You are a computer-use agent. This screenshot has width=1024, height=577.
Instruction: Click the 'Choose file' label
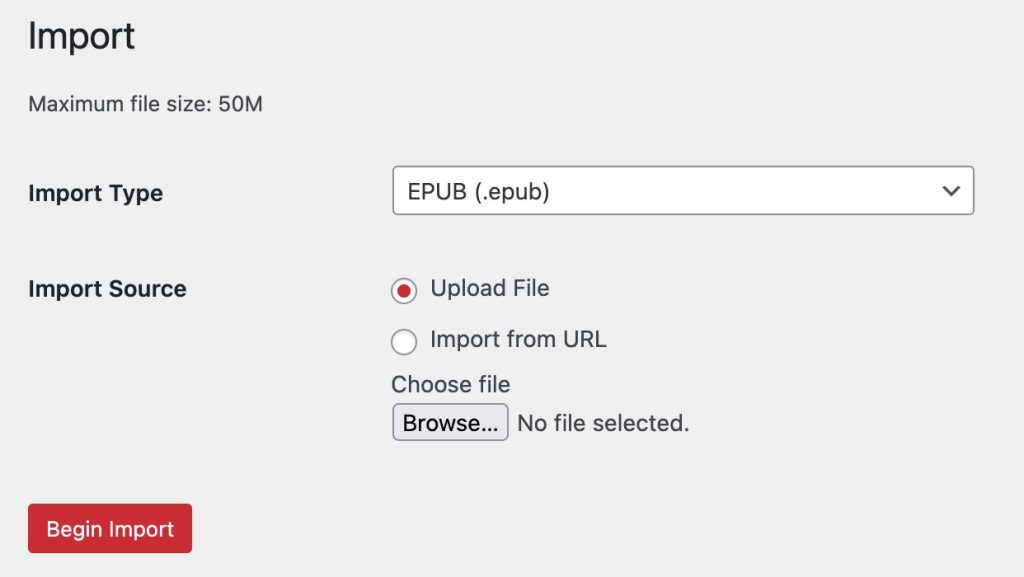pyautogui.click(x=450, y=384)
